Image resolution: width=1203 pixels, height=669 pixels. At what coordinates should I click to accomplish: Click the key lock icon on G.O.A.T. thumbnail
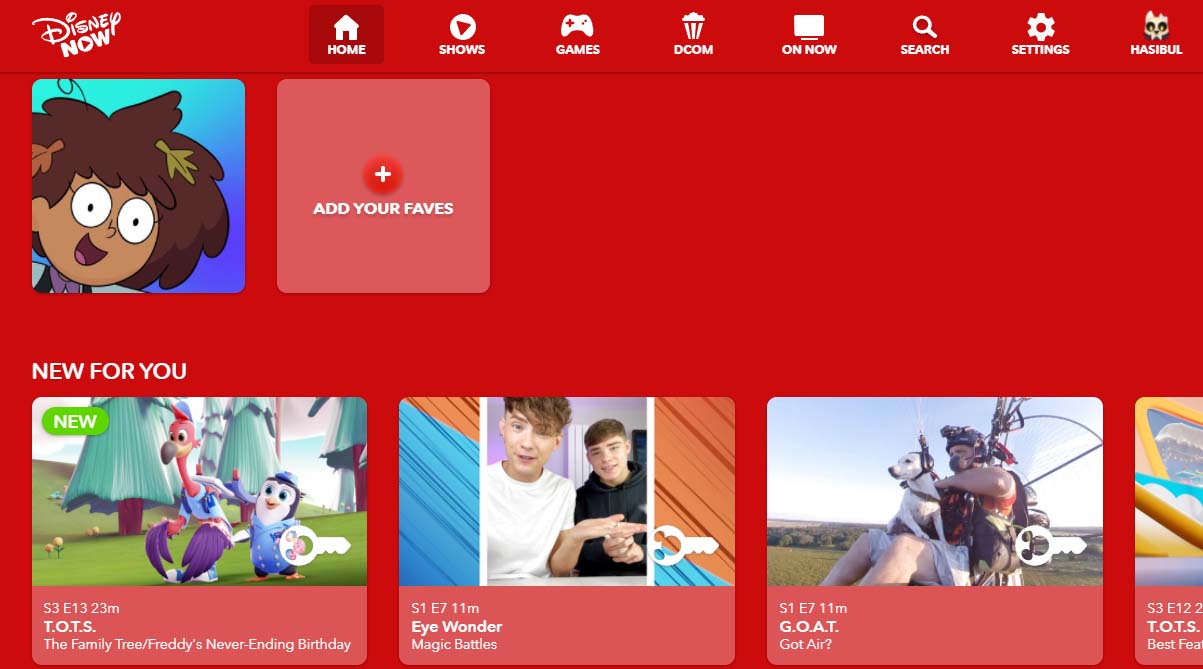1050,546
